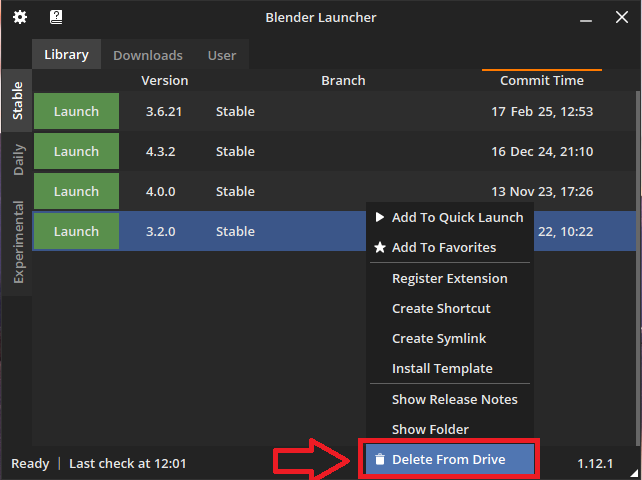Sort builds by the Version column header

165,80
